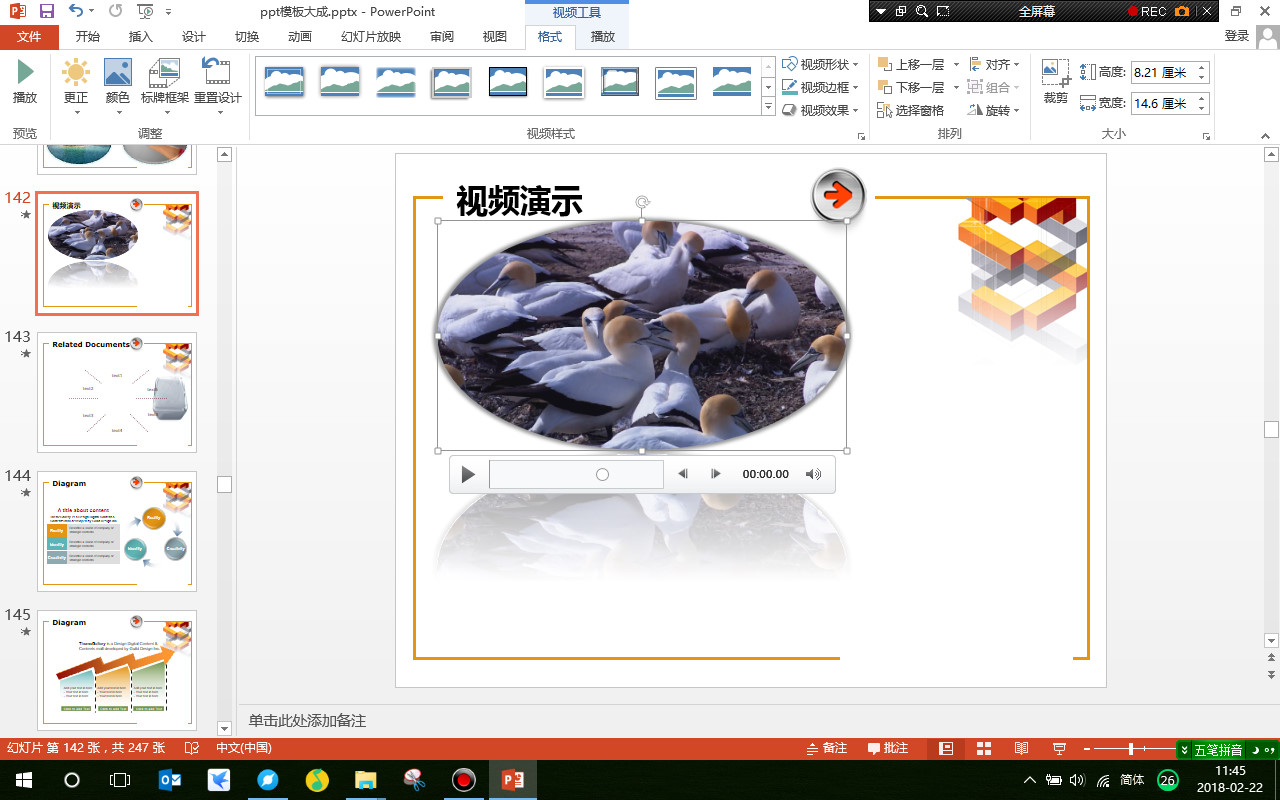Click the step back button in video controls
The image size is (1280, 800).
[x=683, y=474]
